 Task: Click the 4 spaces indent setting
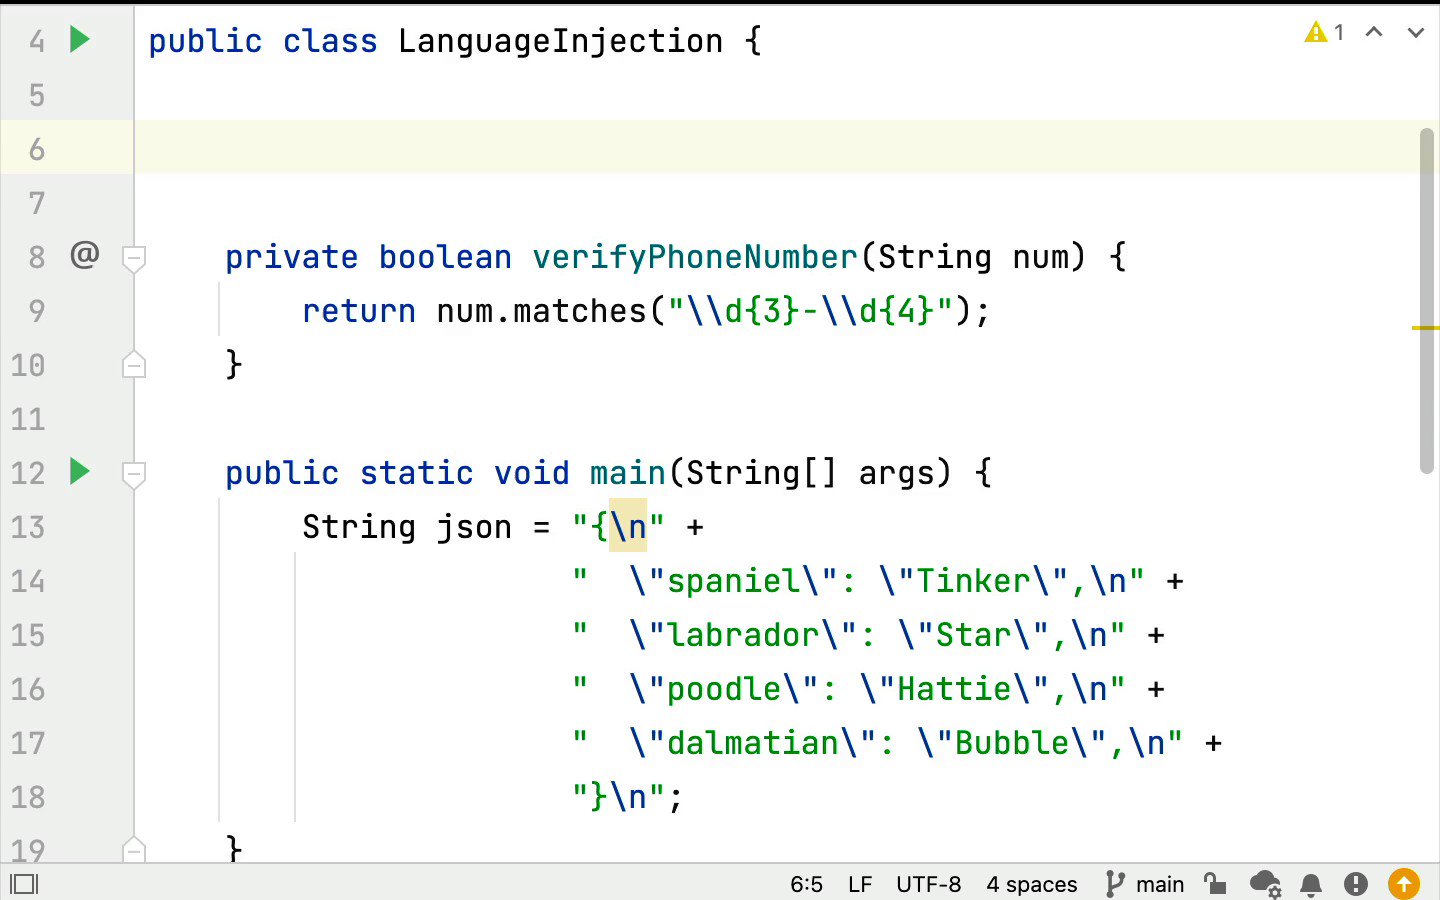tap(1032, 884)
